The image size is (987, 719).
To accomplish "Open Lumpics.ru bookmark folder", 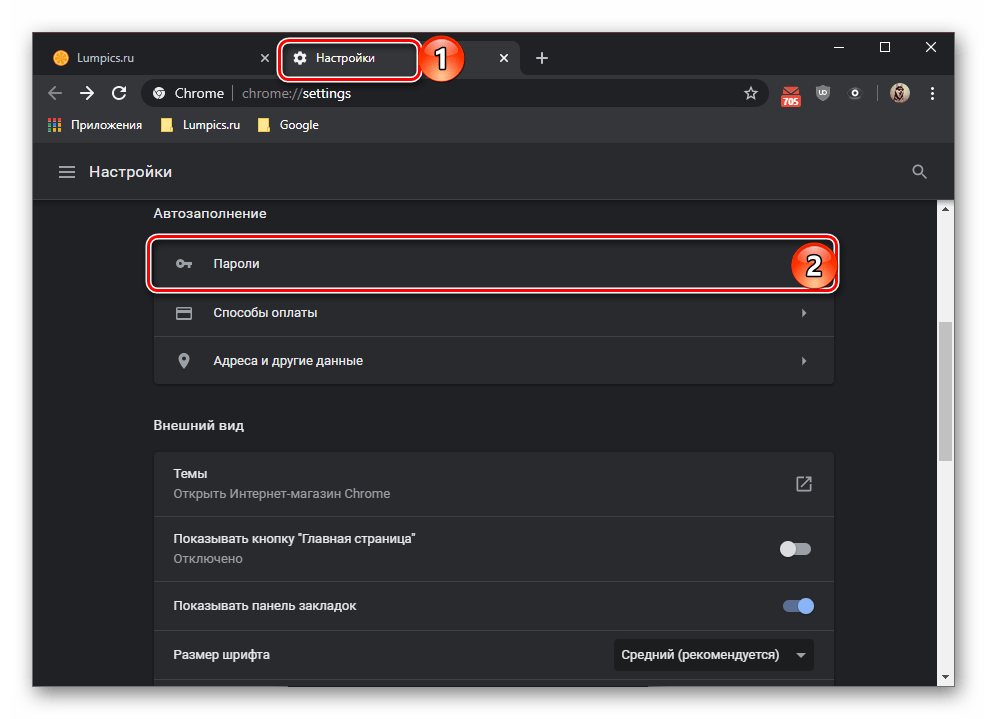I will (200, 125).
